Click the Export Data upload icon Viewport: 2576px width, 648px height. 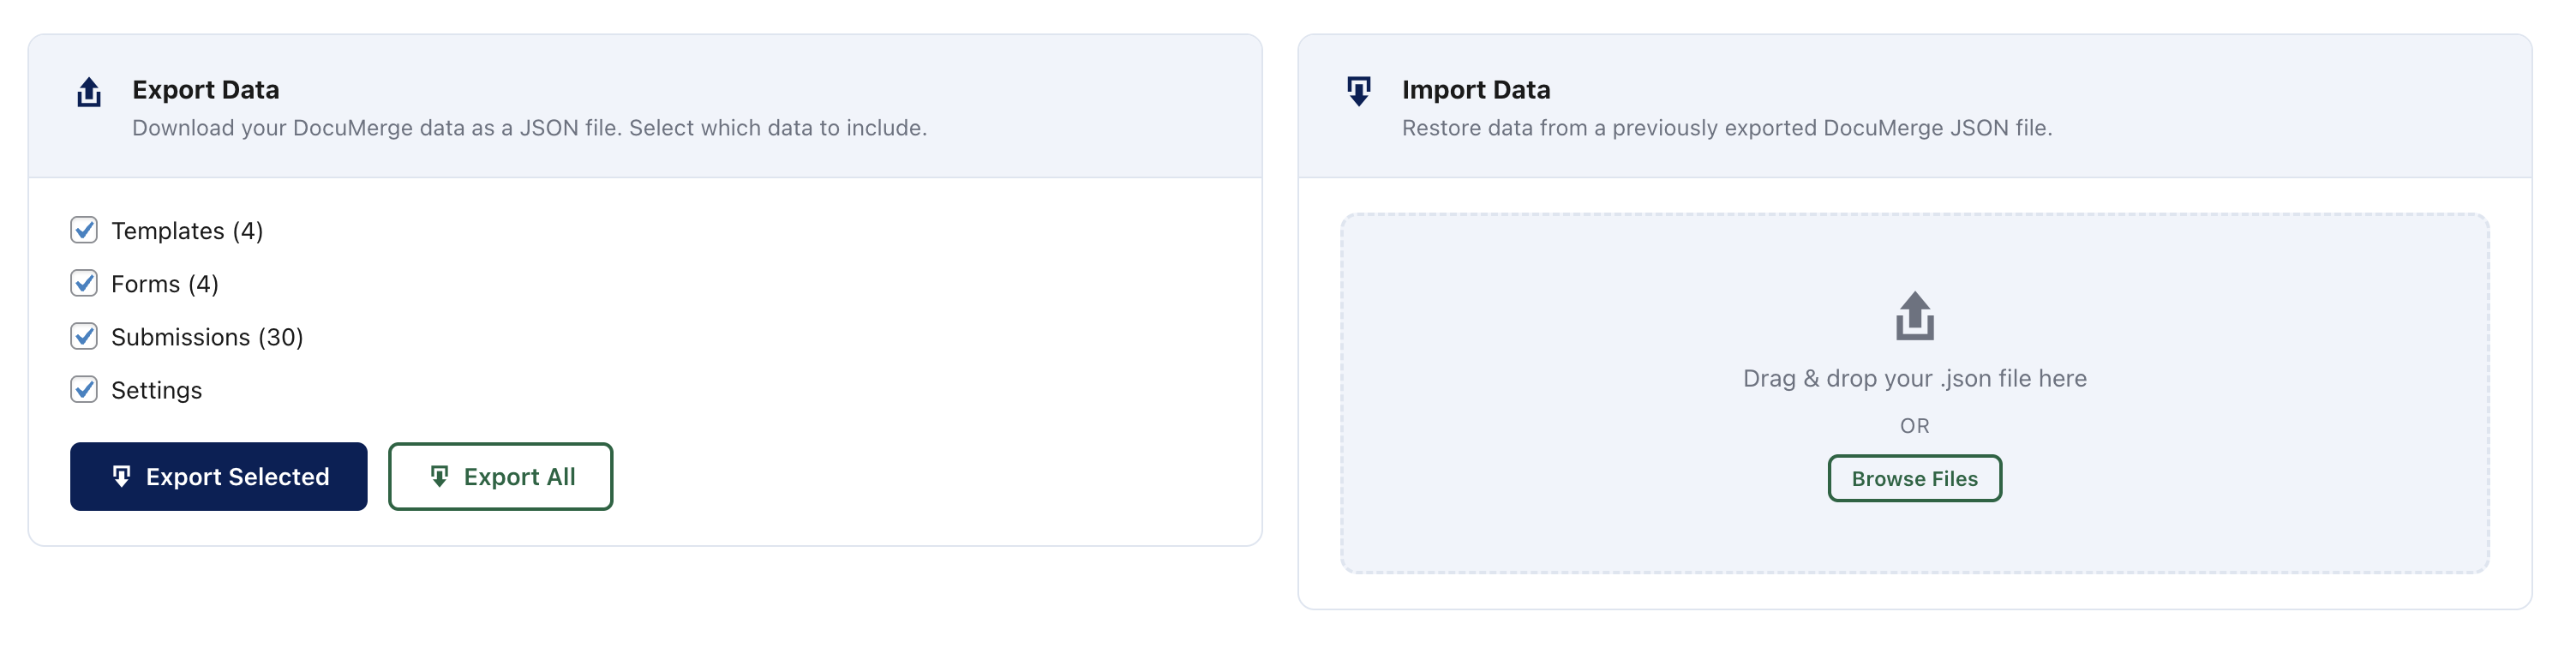point(88,93)
